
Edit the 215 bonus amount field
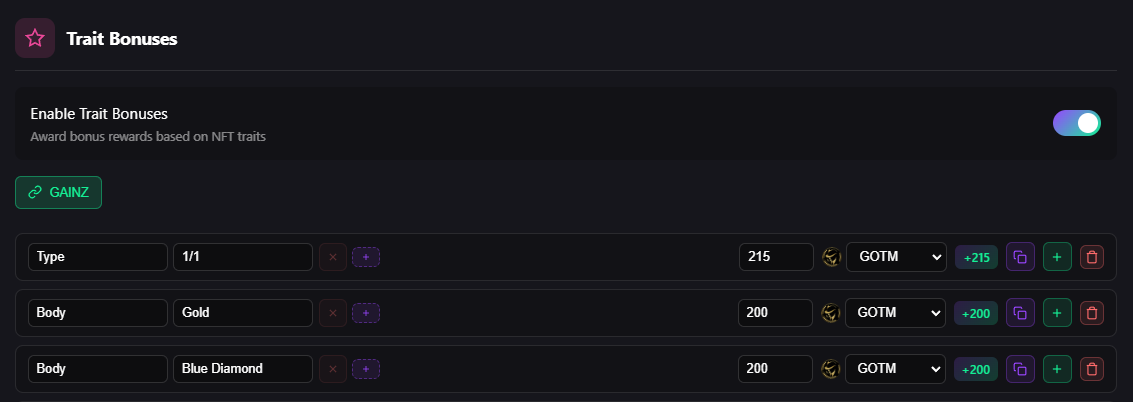776,257
